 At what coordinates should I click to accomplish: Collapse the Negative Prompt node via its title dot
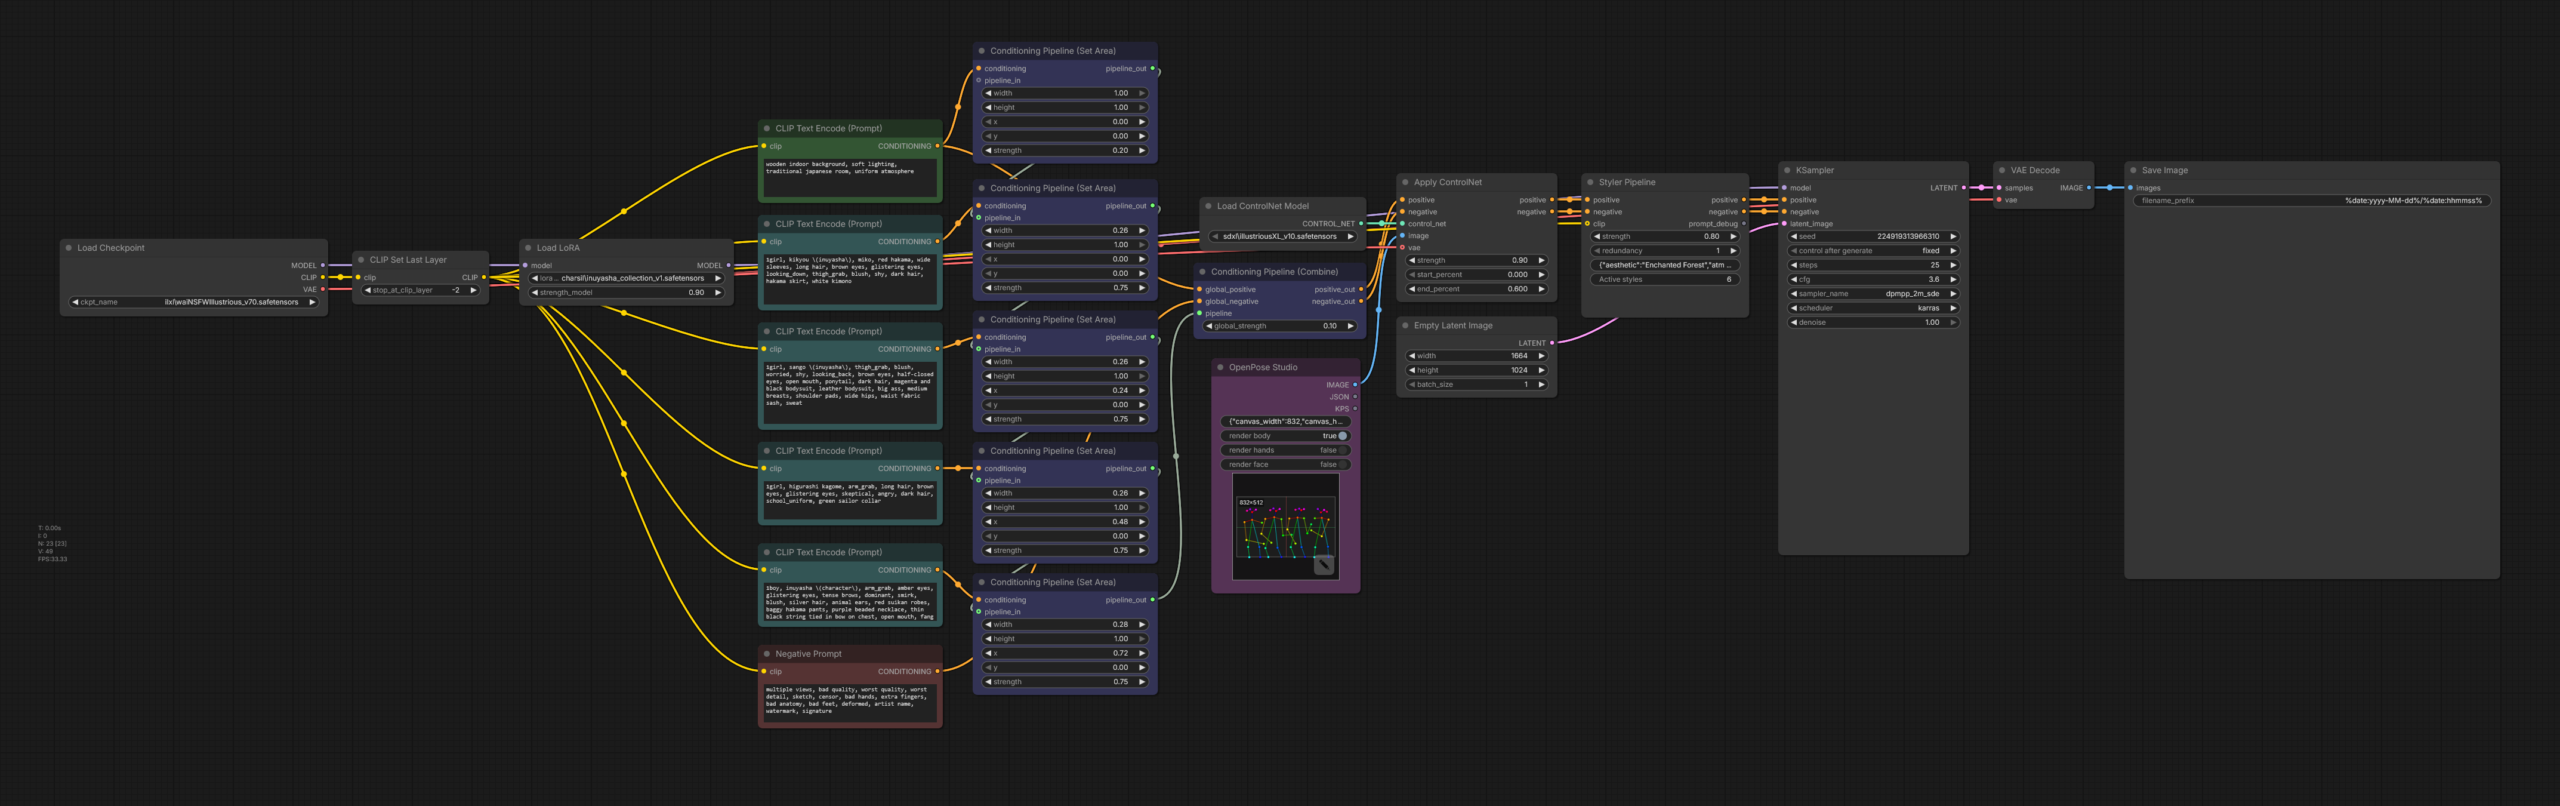[766, 654]
